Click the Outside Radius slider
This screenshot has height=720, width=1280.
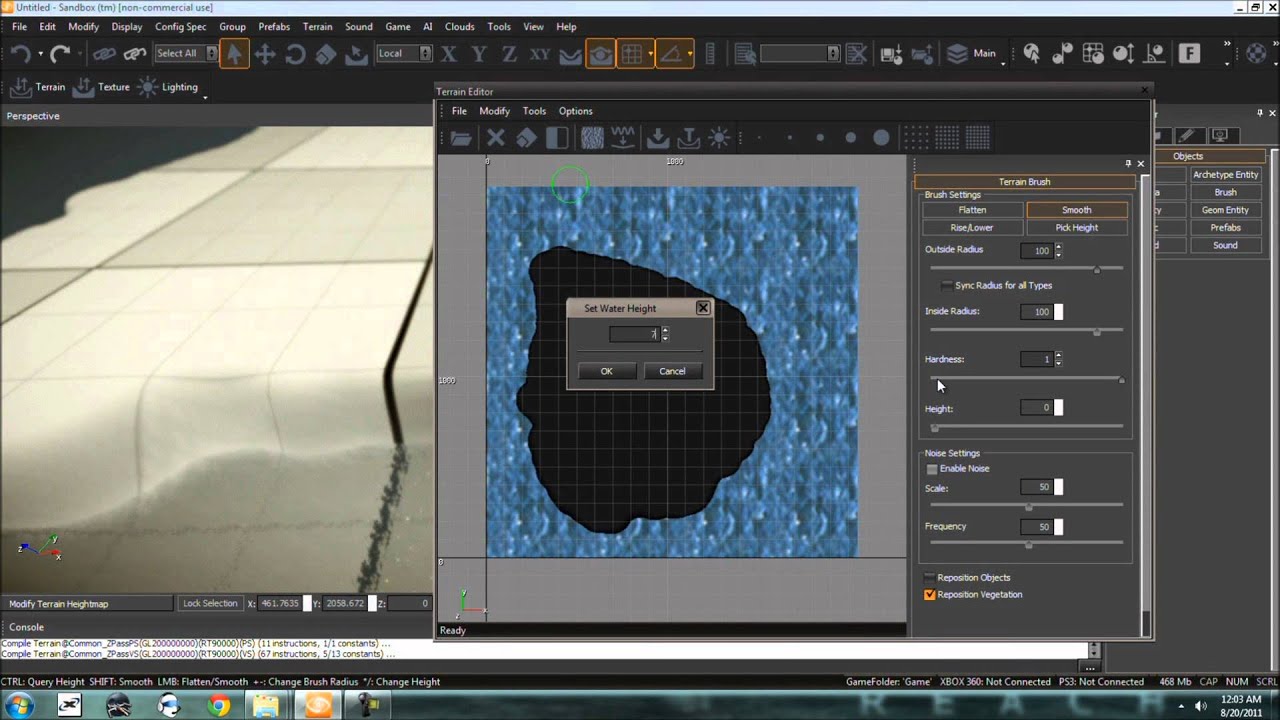pos(1026,268)
